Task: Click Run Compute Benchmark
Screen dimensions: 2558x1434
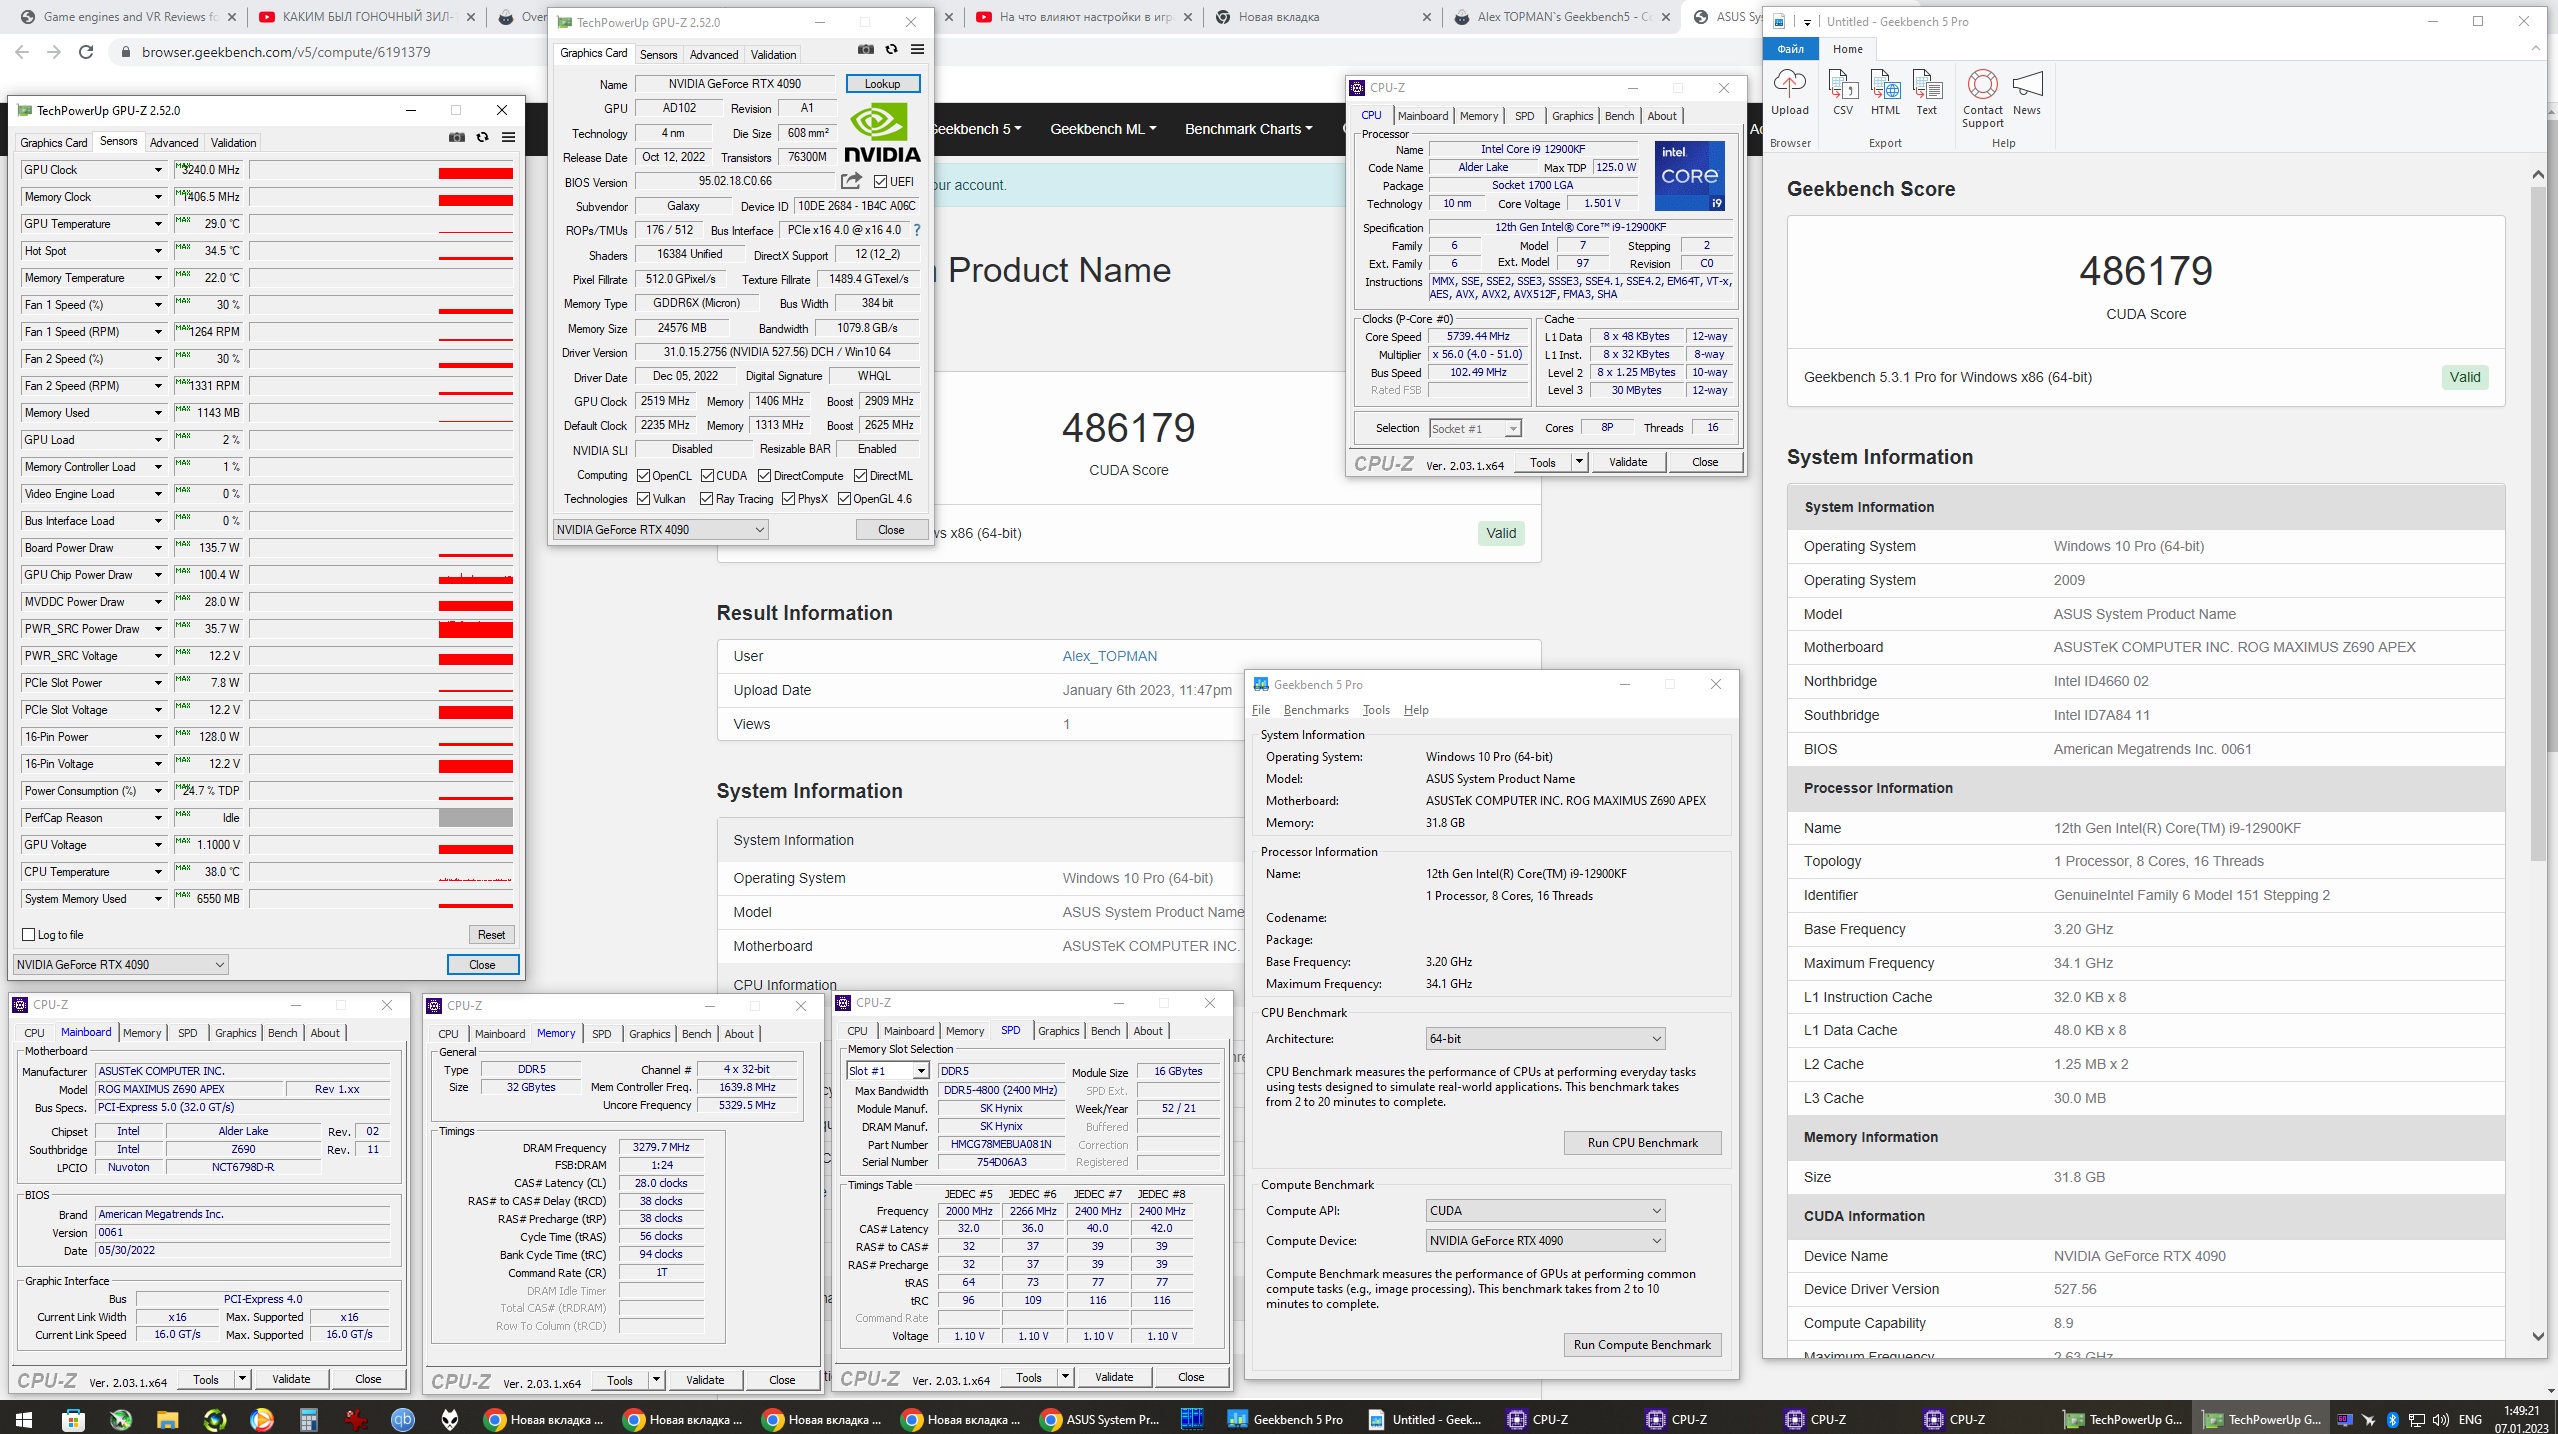Action: [x=1642, y=1345]
